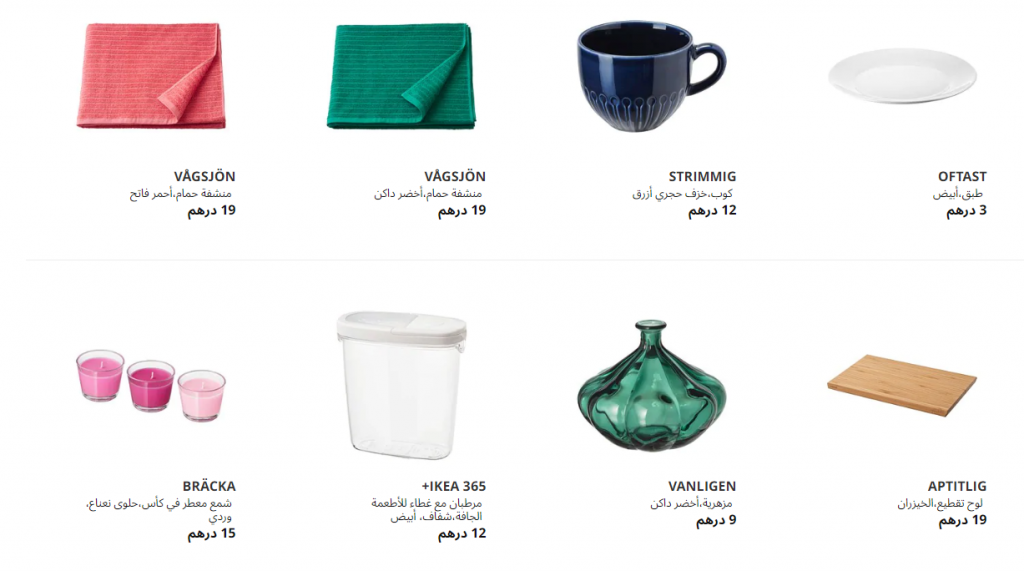Click the OFTAST product name
This screenshot has width=1024, height=571.
962,176
